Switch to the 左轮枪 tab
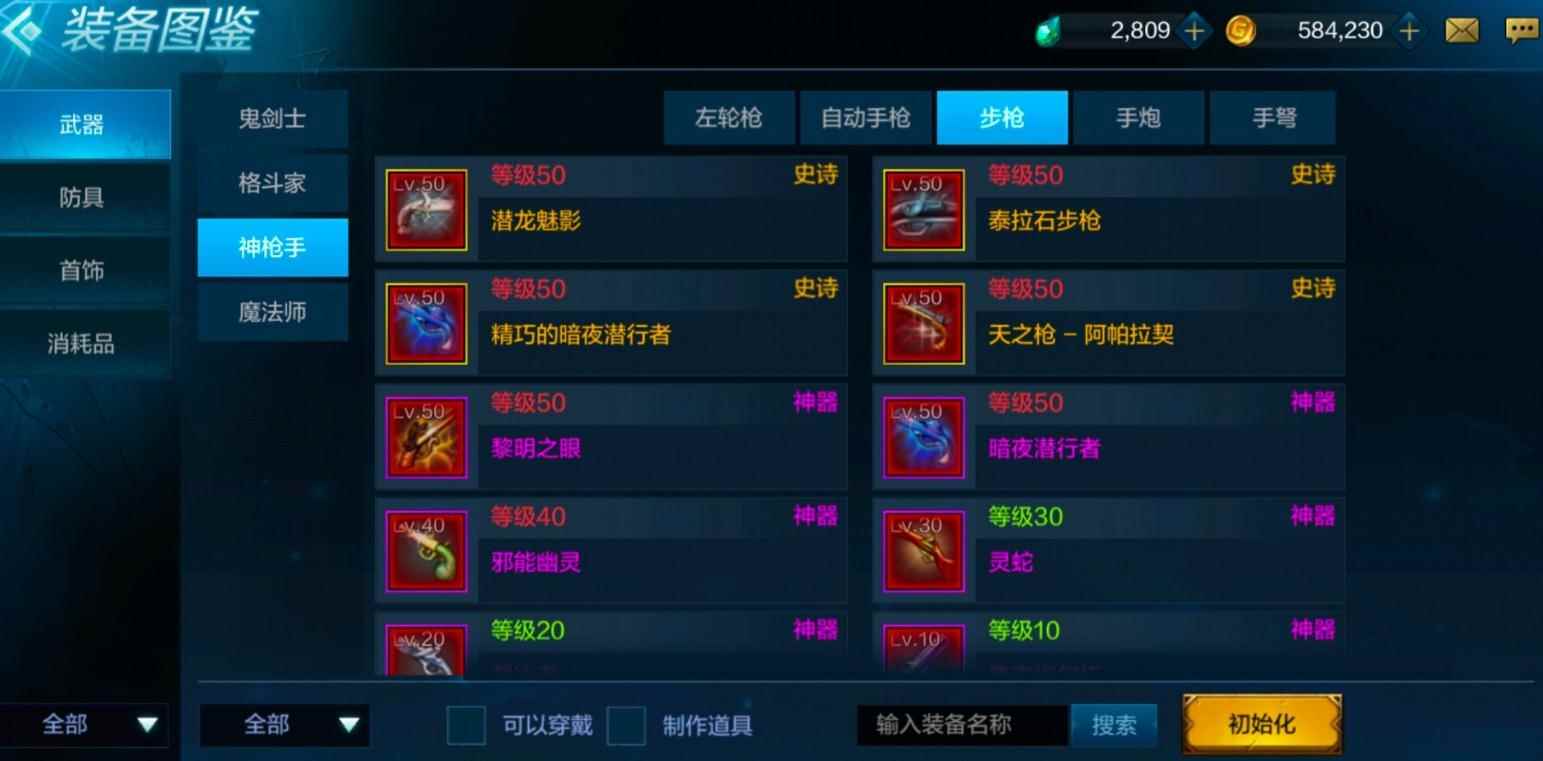 click(729, 118)
